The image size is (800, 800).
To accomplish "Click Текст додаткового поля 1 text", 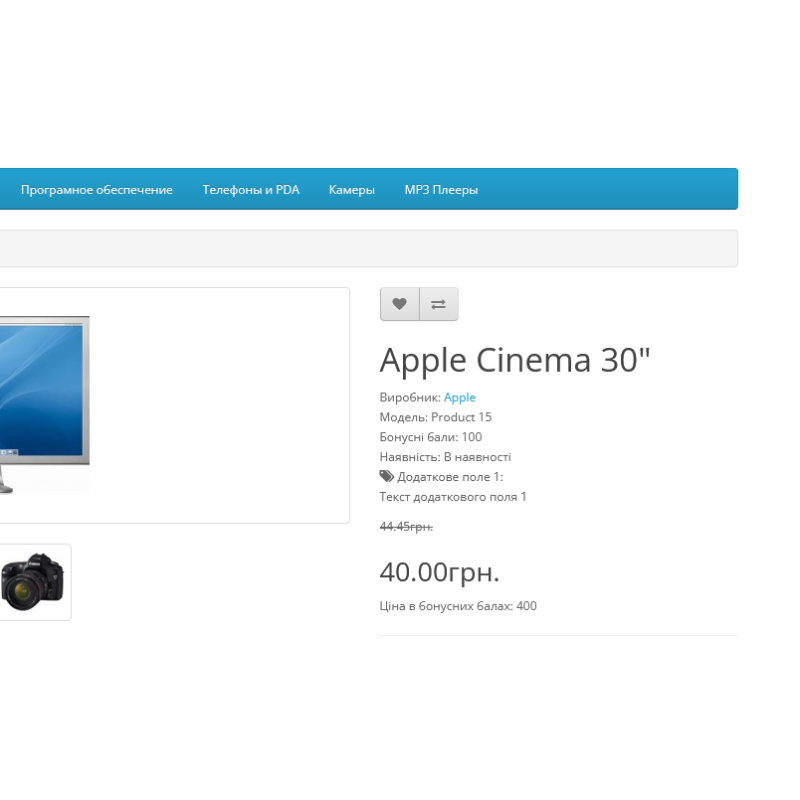I will pyautogui.click(x=452, y=497).
